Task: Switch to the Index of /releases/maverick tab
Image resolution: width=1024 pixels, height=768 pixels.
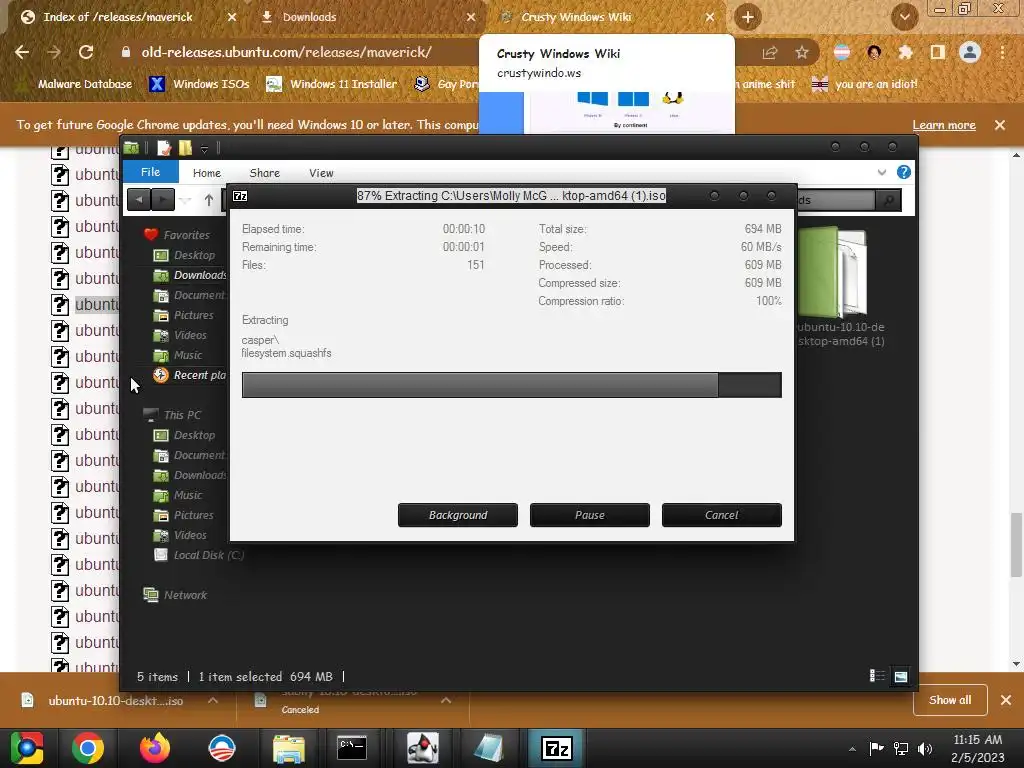Action: [118, 17]
